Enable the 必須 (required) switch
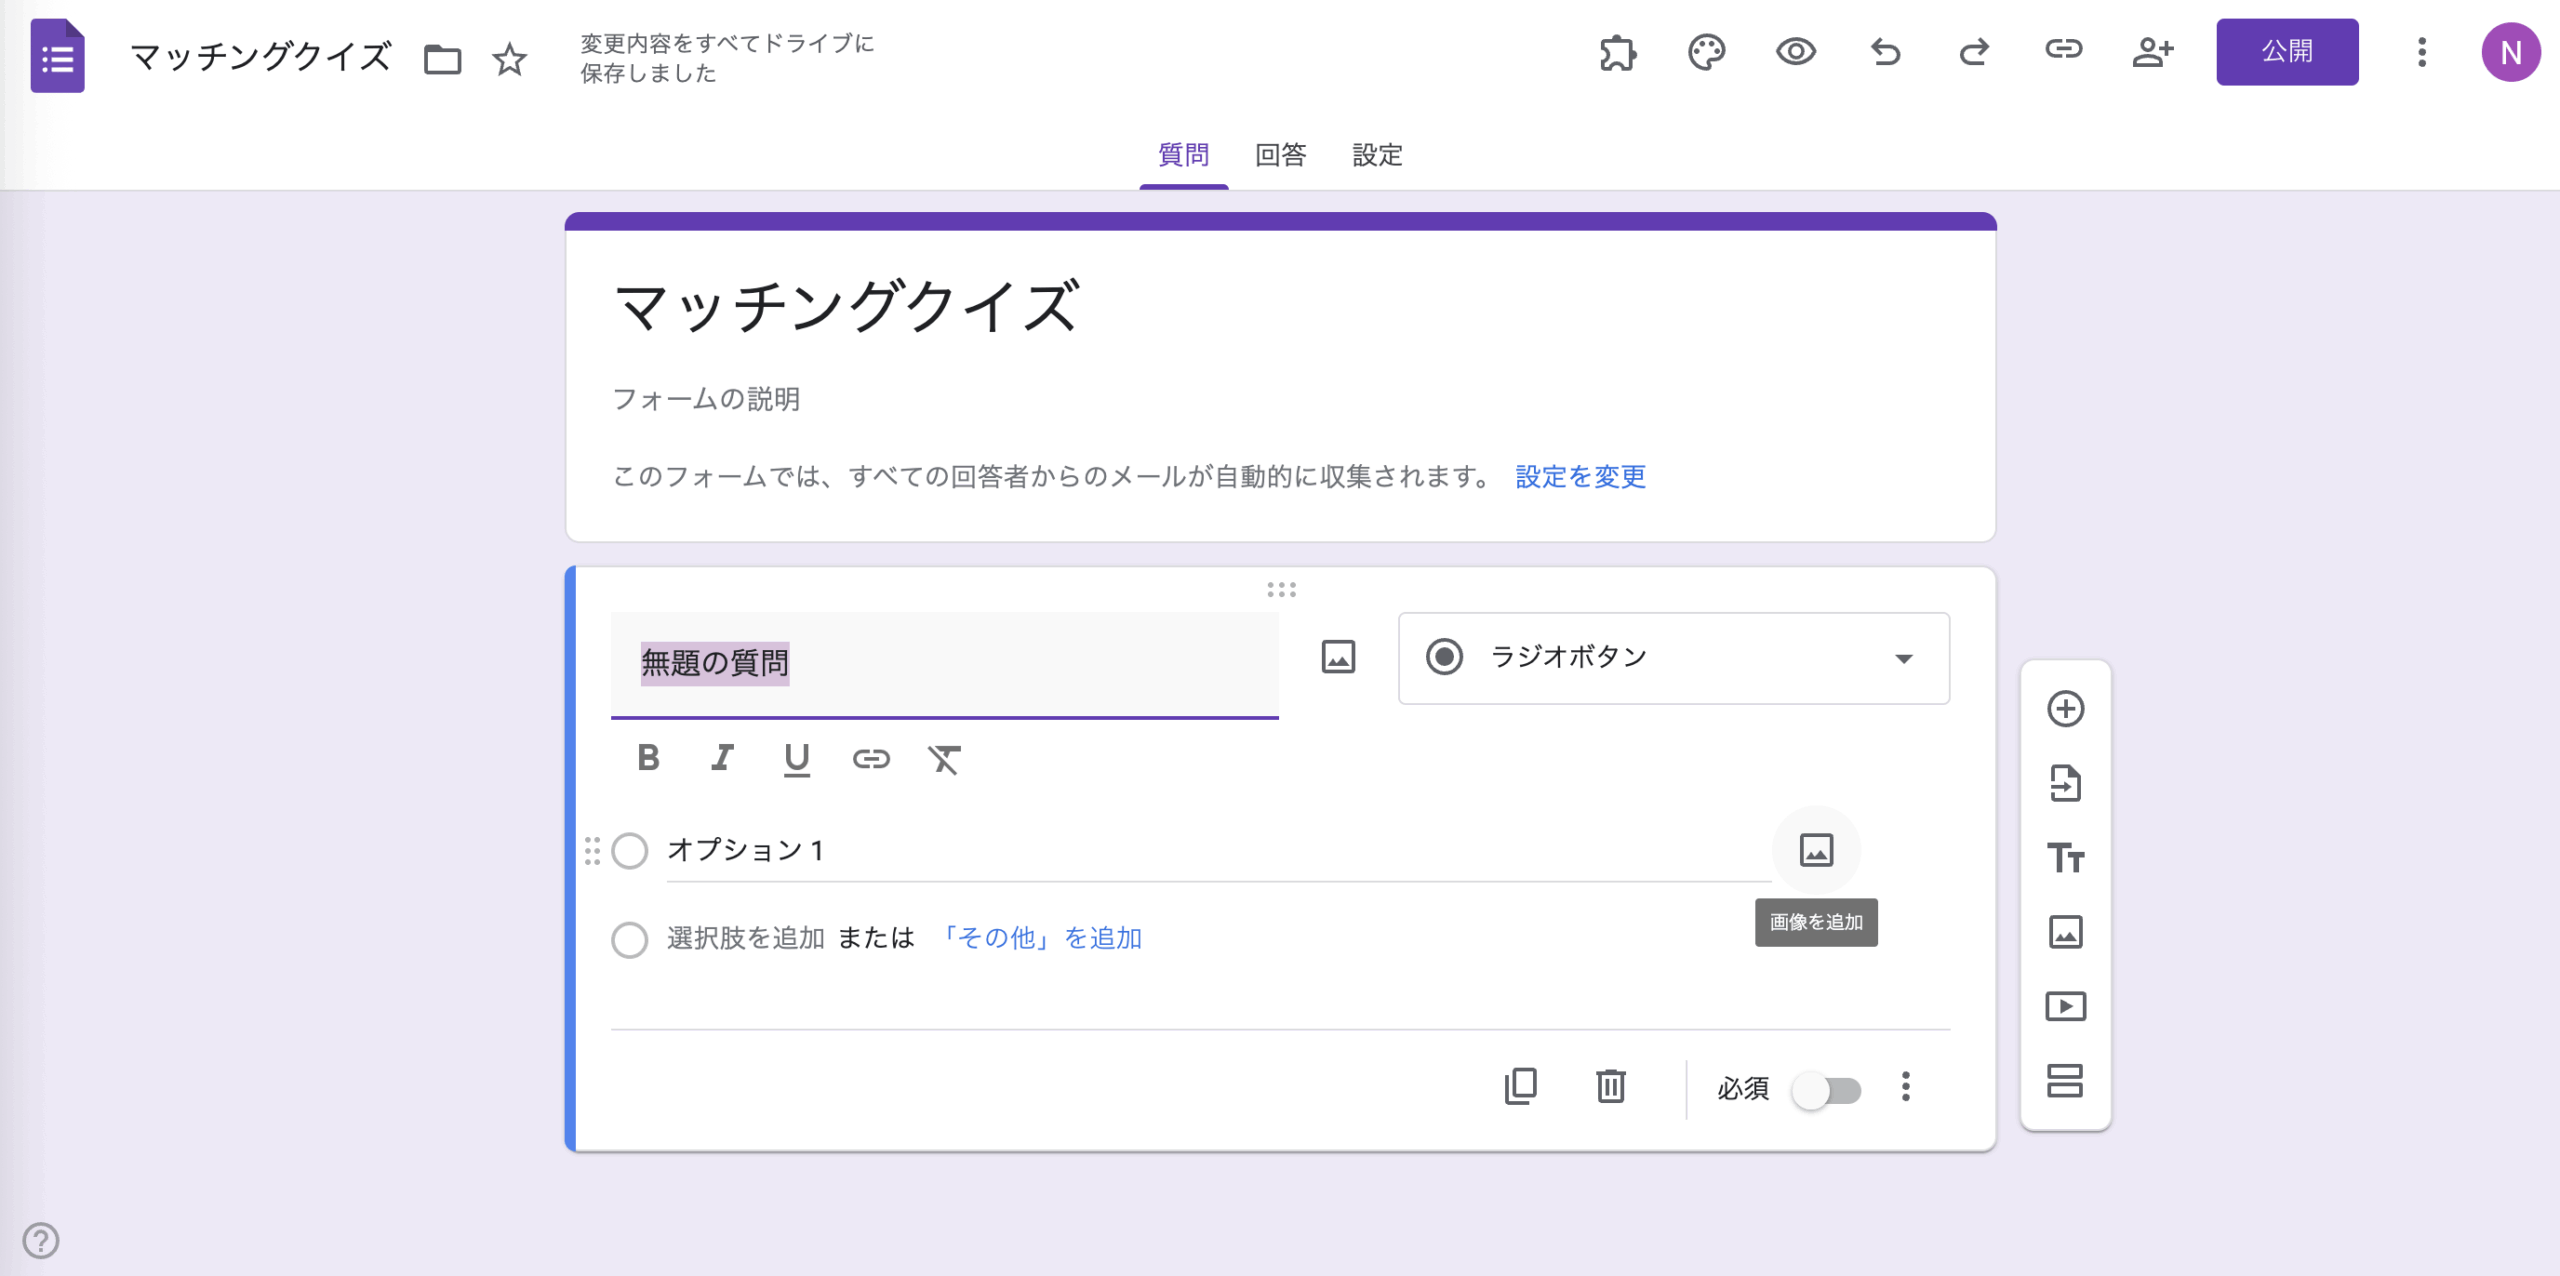Image resolution: width=2560 pixels, height=1276 pixels. 1828,1089
